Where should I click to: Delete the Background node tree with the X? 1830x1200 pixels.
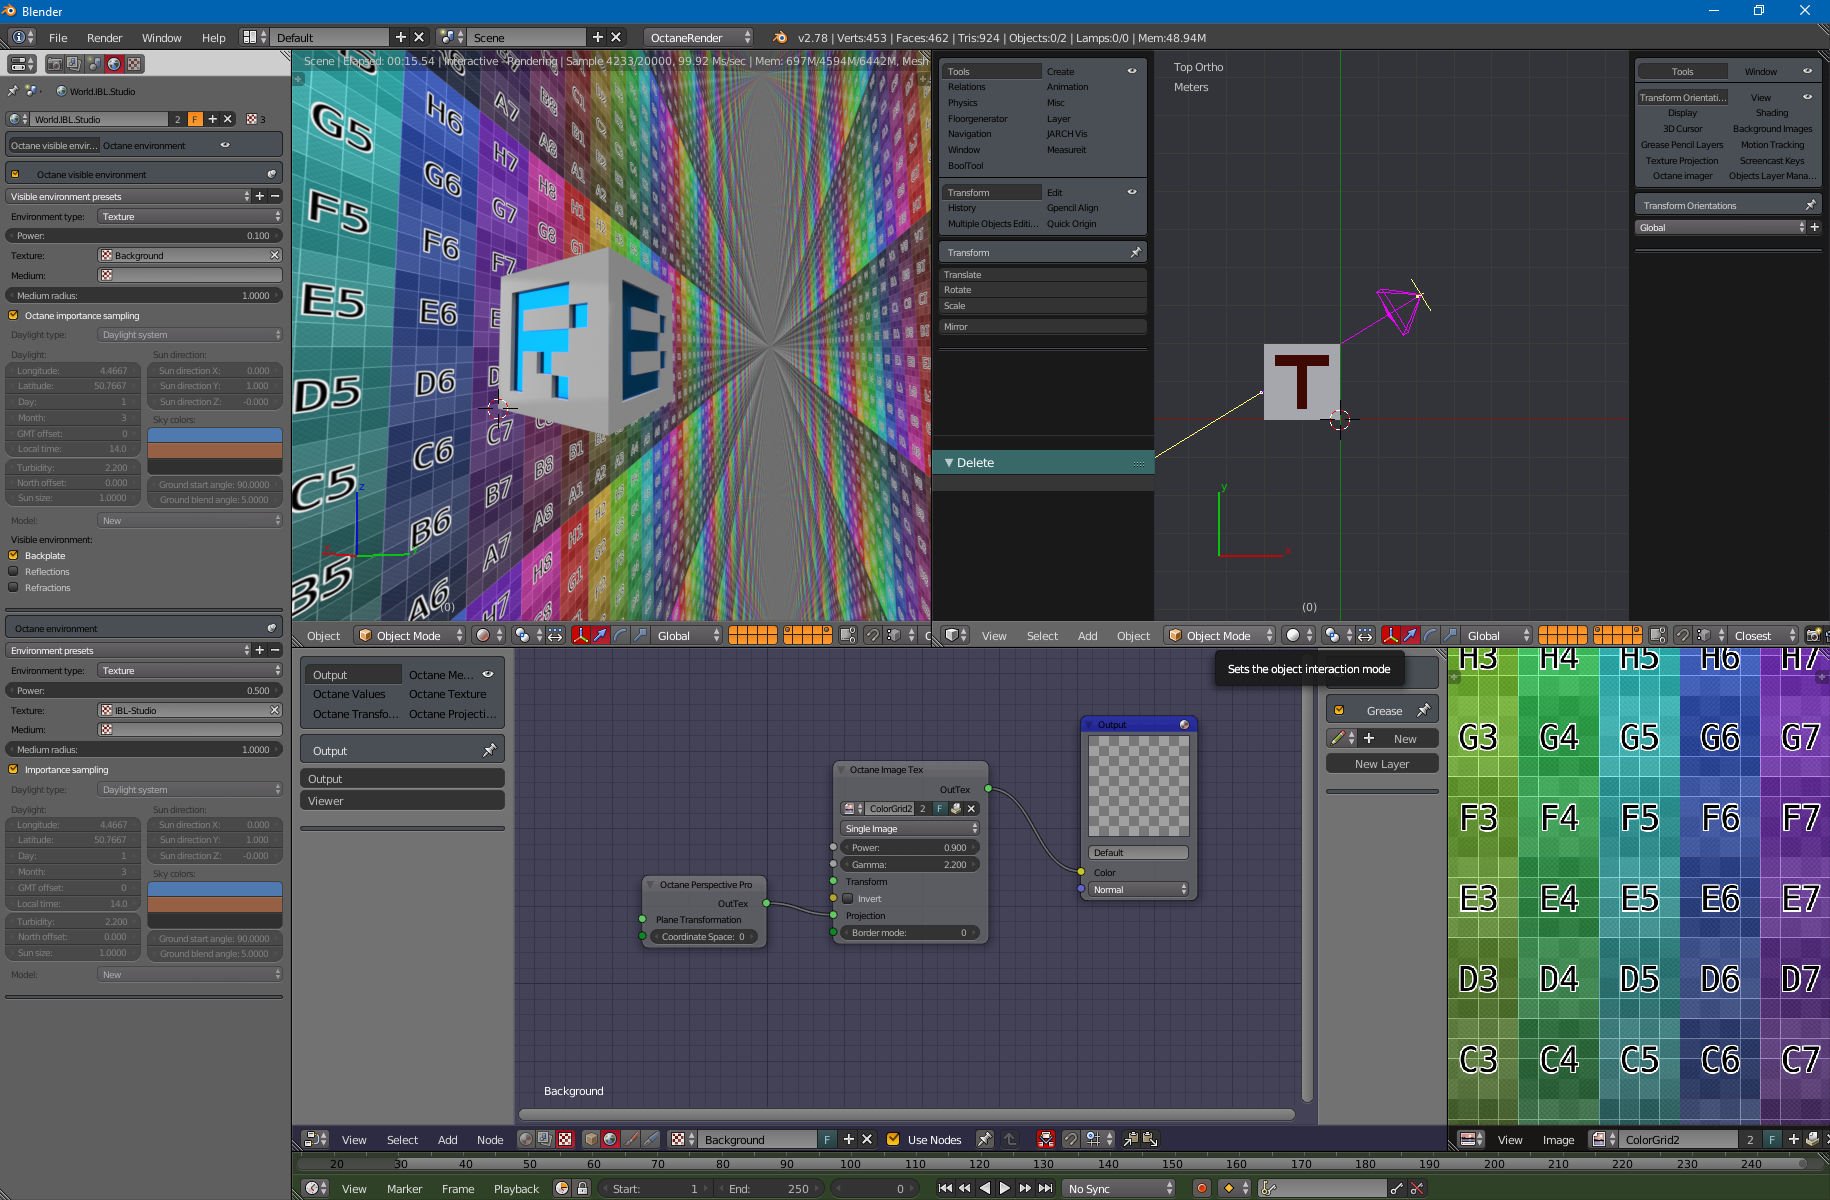(867, 1139)
